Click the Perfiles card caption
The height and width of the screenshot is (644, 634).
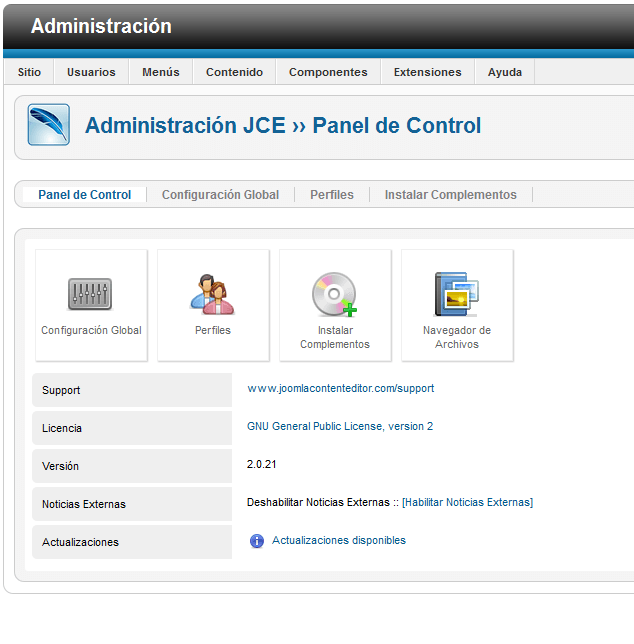(x=213, y=330)
